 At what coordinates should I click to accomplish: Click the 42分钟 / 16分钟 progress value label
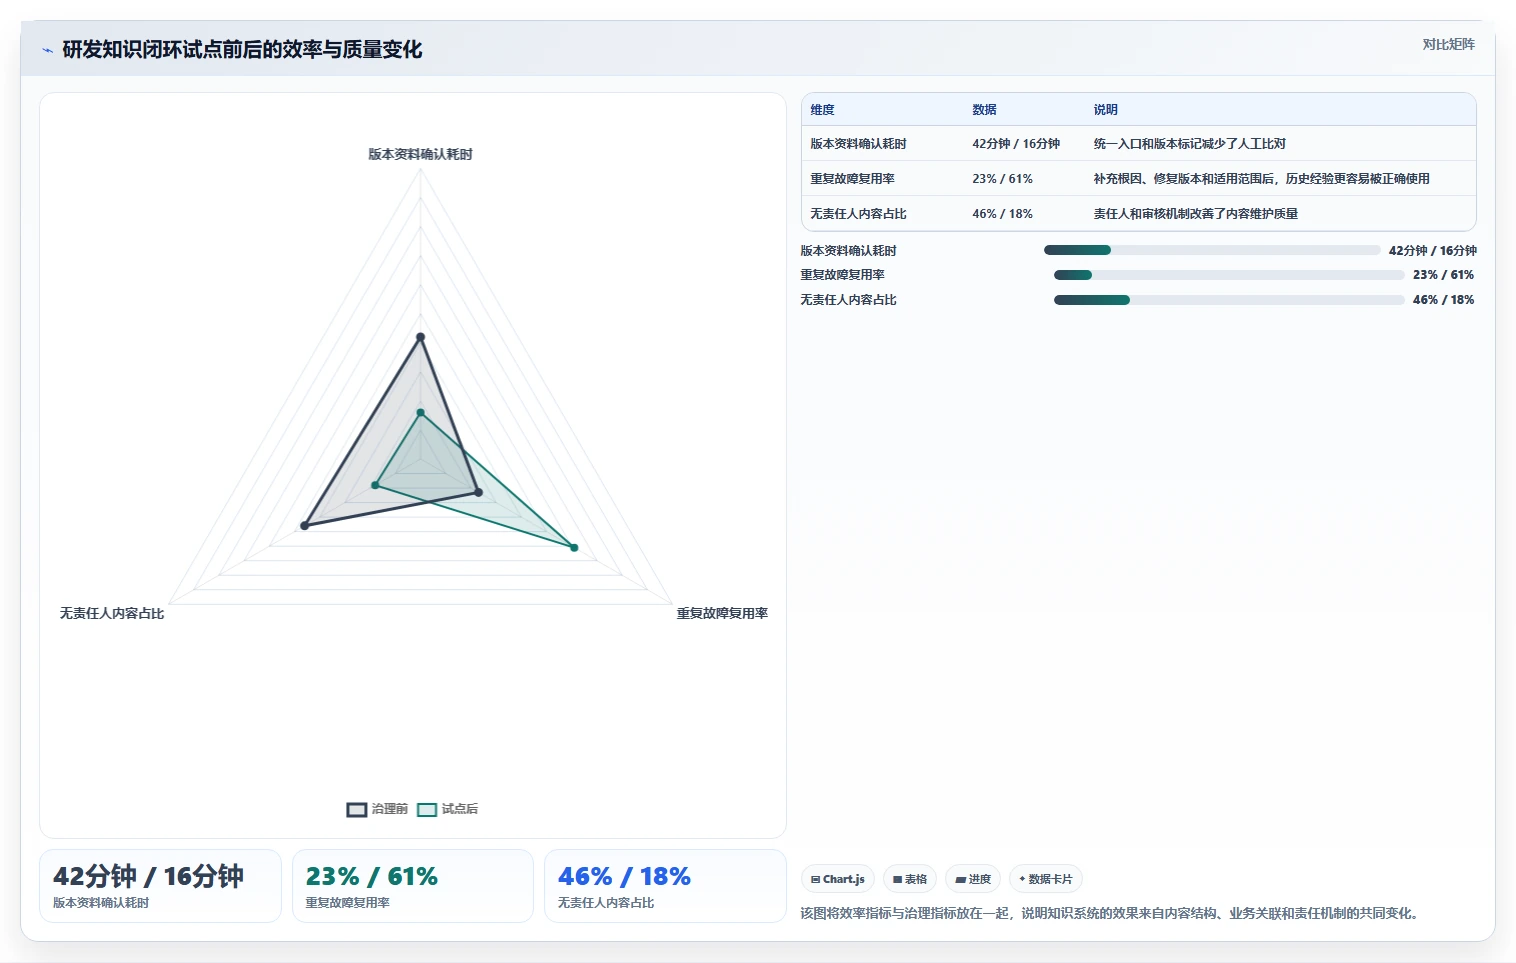[x=1432, y=251]
